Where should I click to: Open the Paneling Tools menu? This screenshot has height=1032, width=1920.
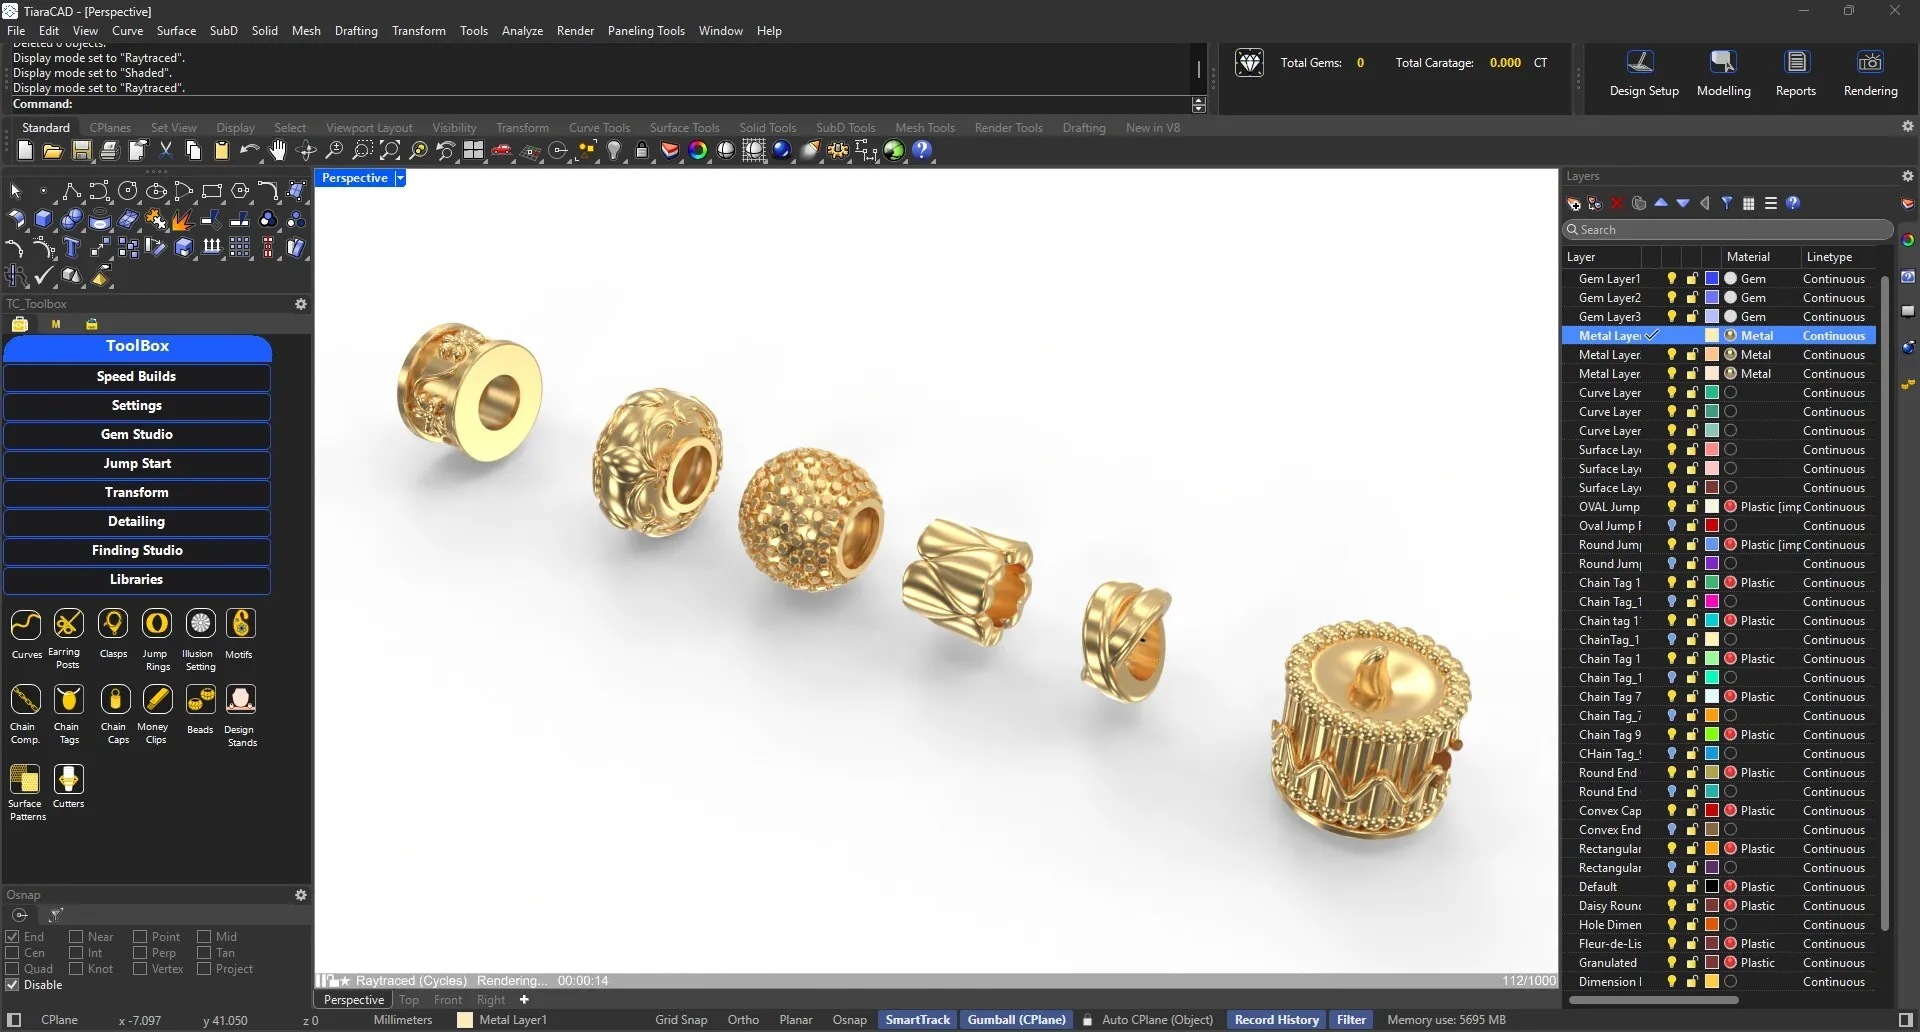pyautogui.click(x=645, y=31)
